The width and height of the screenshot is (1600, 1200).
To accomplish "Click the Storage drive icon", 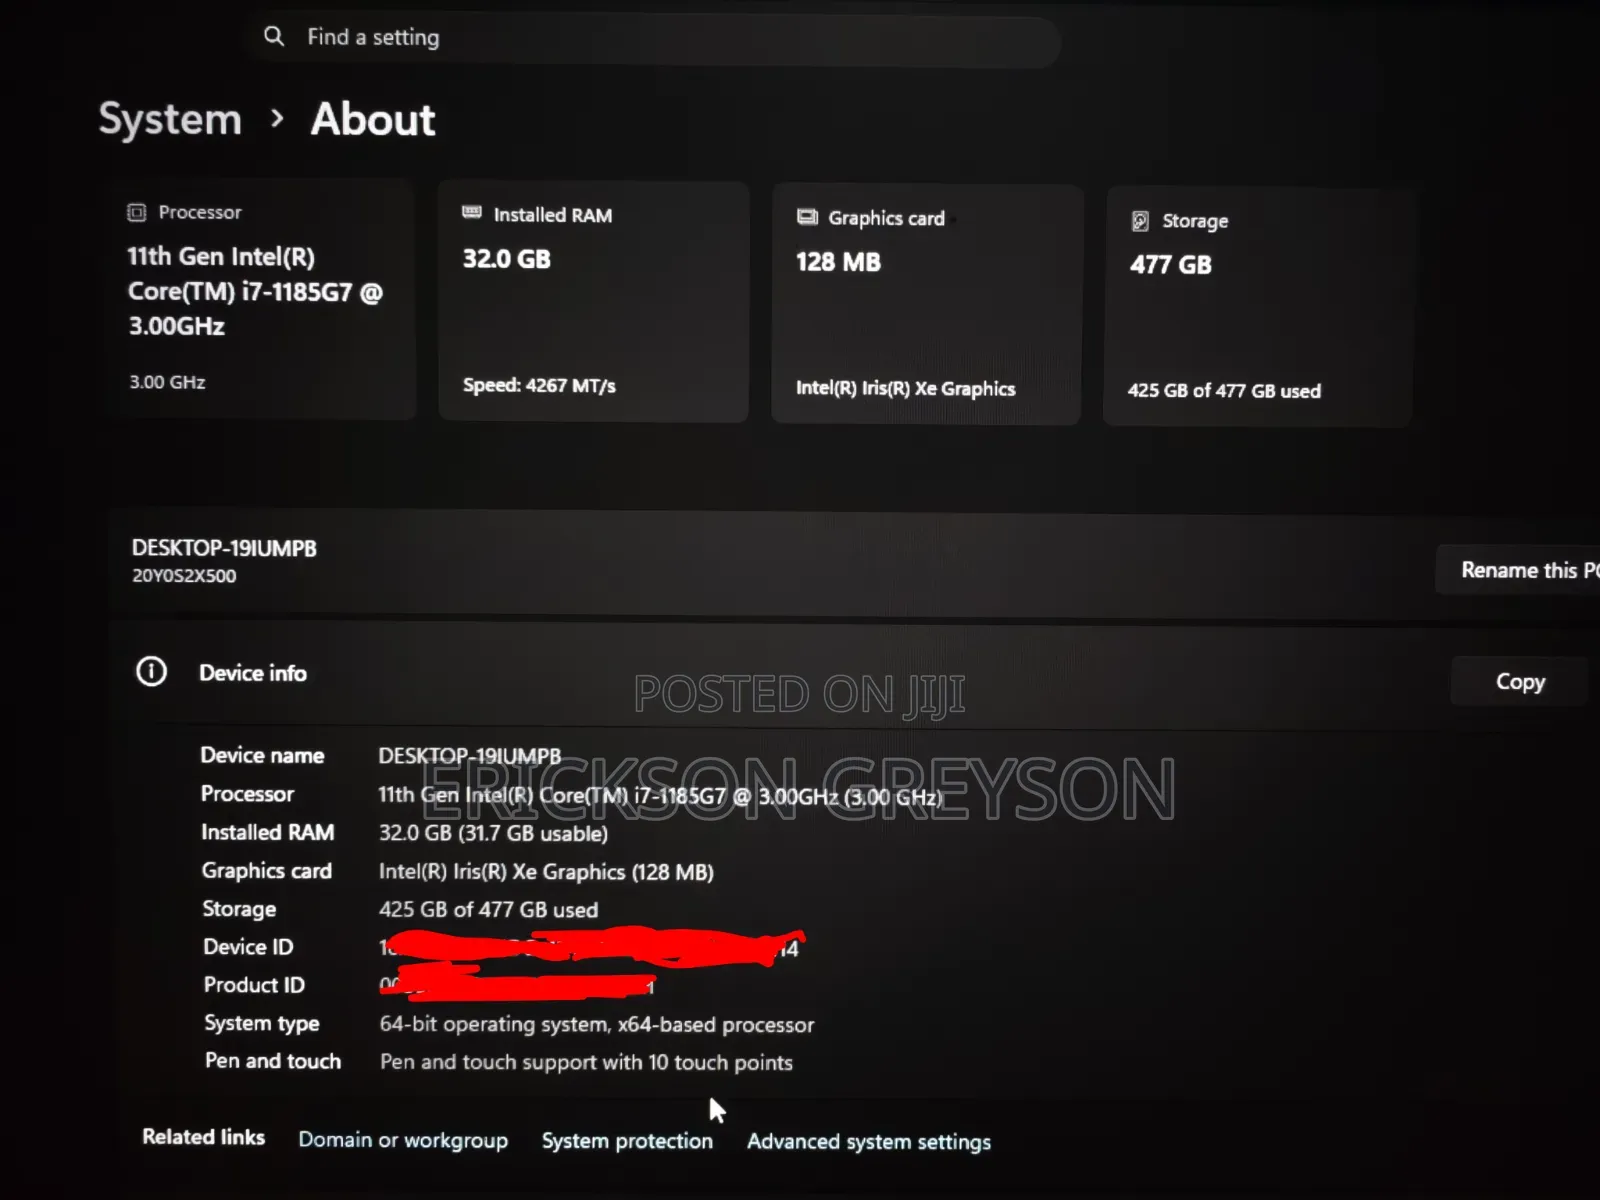I will (x=1140, y=221).
